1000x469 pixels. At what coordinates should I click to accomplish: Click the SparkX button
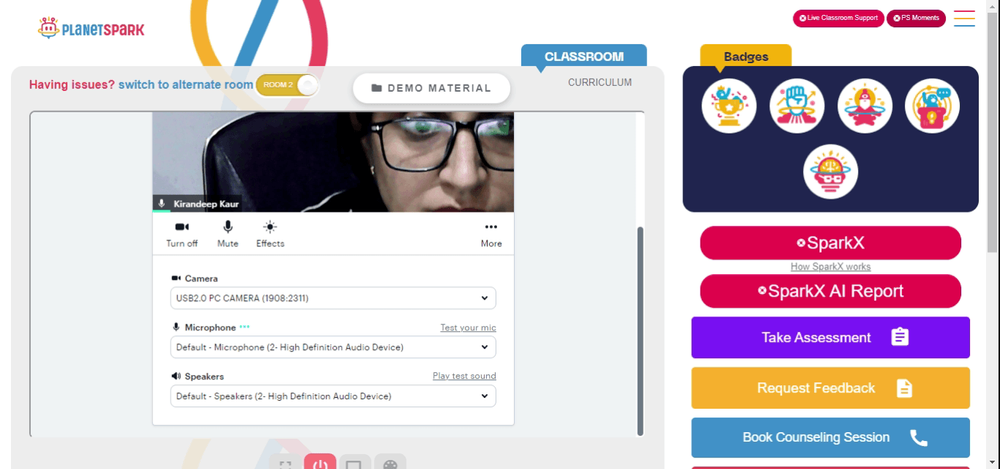tap(830, 242)
